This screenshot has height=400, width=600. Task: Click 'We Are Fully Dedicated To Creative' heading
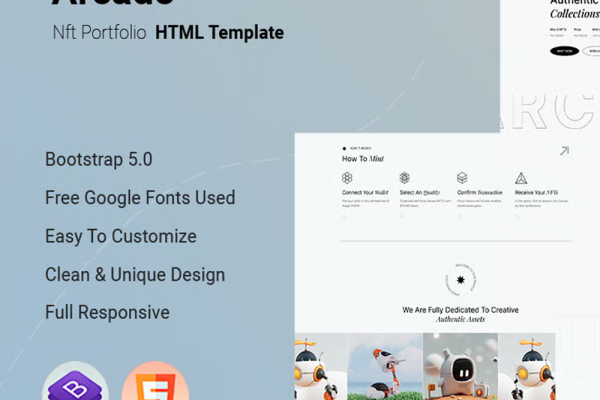460,310
